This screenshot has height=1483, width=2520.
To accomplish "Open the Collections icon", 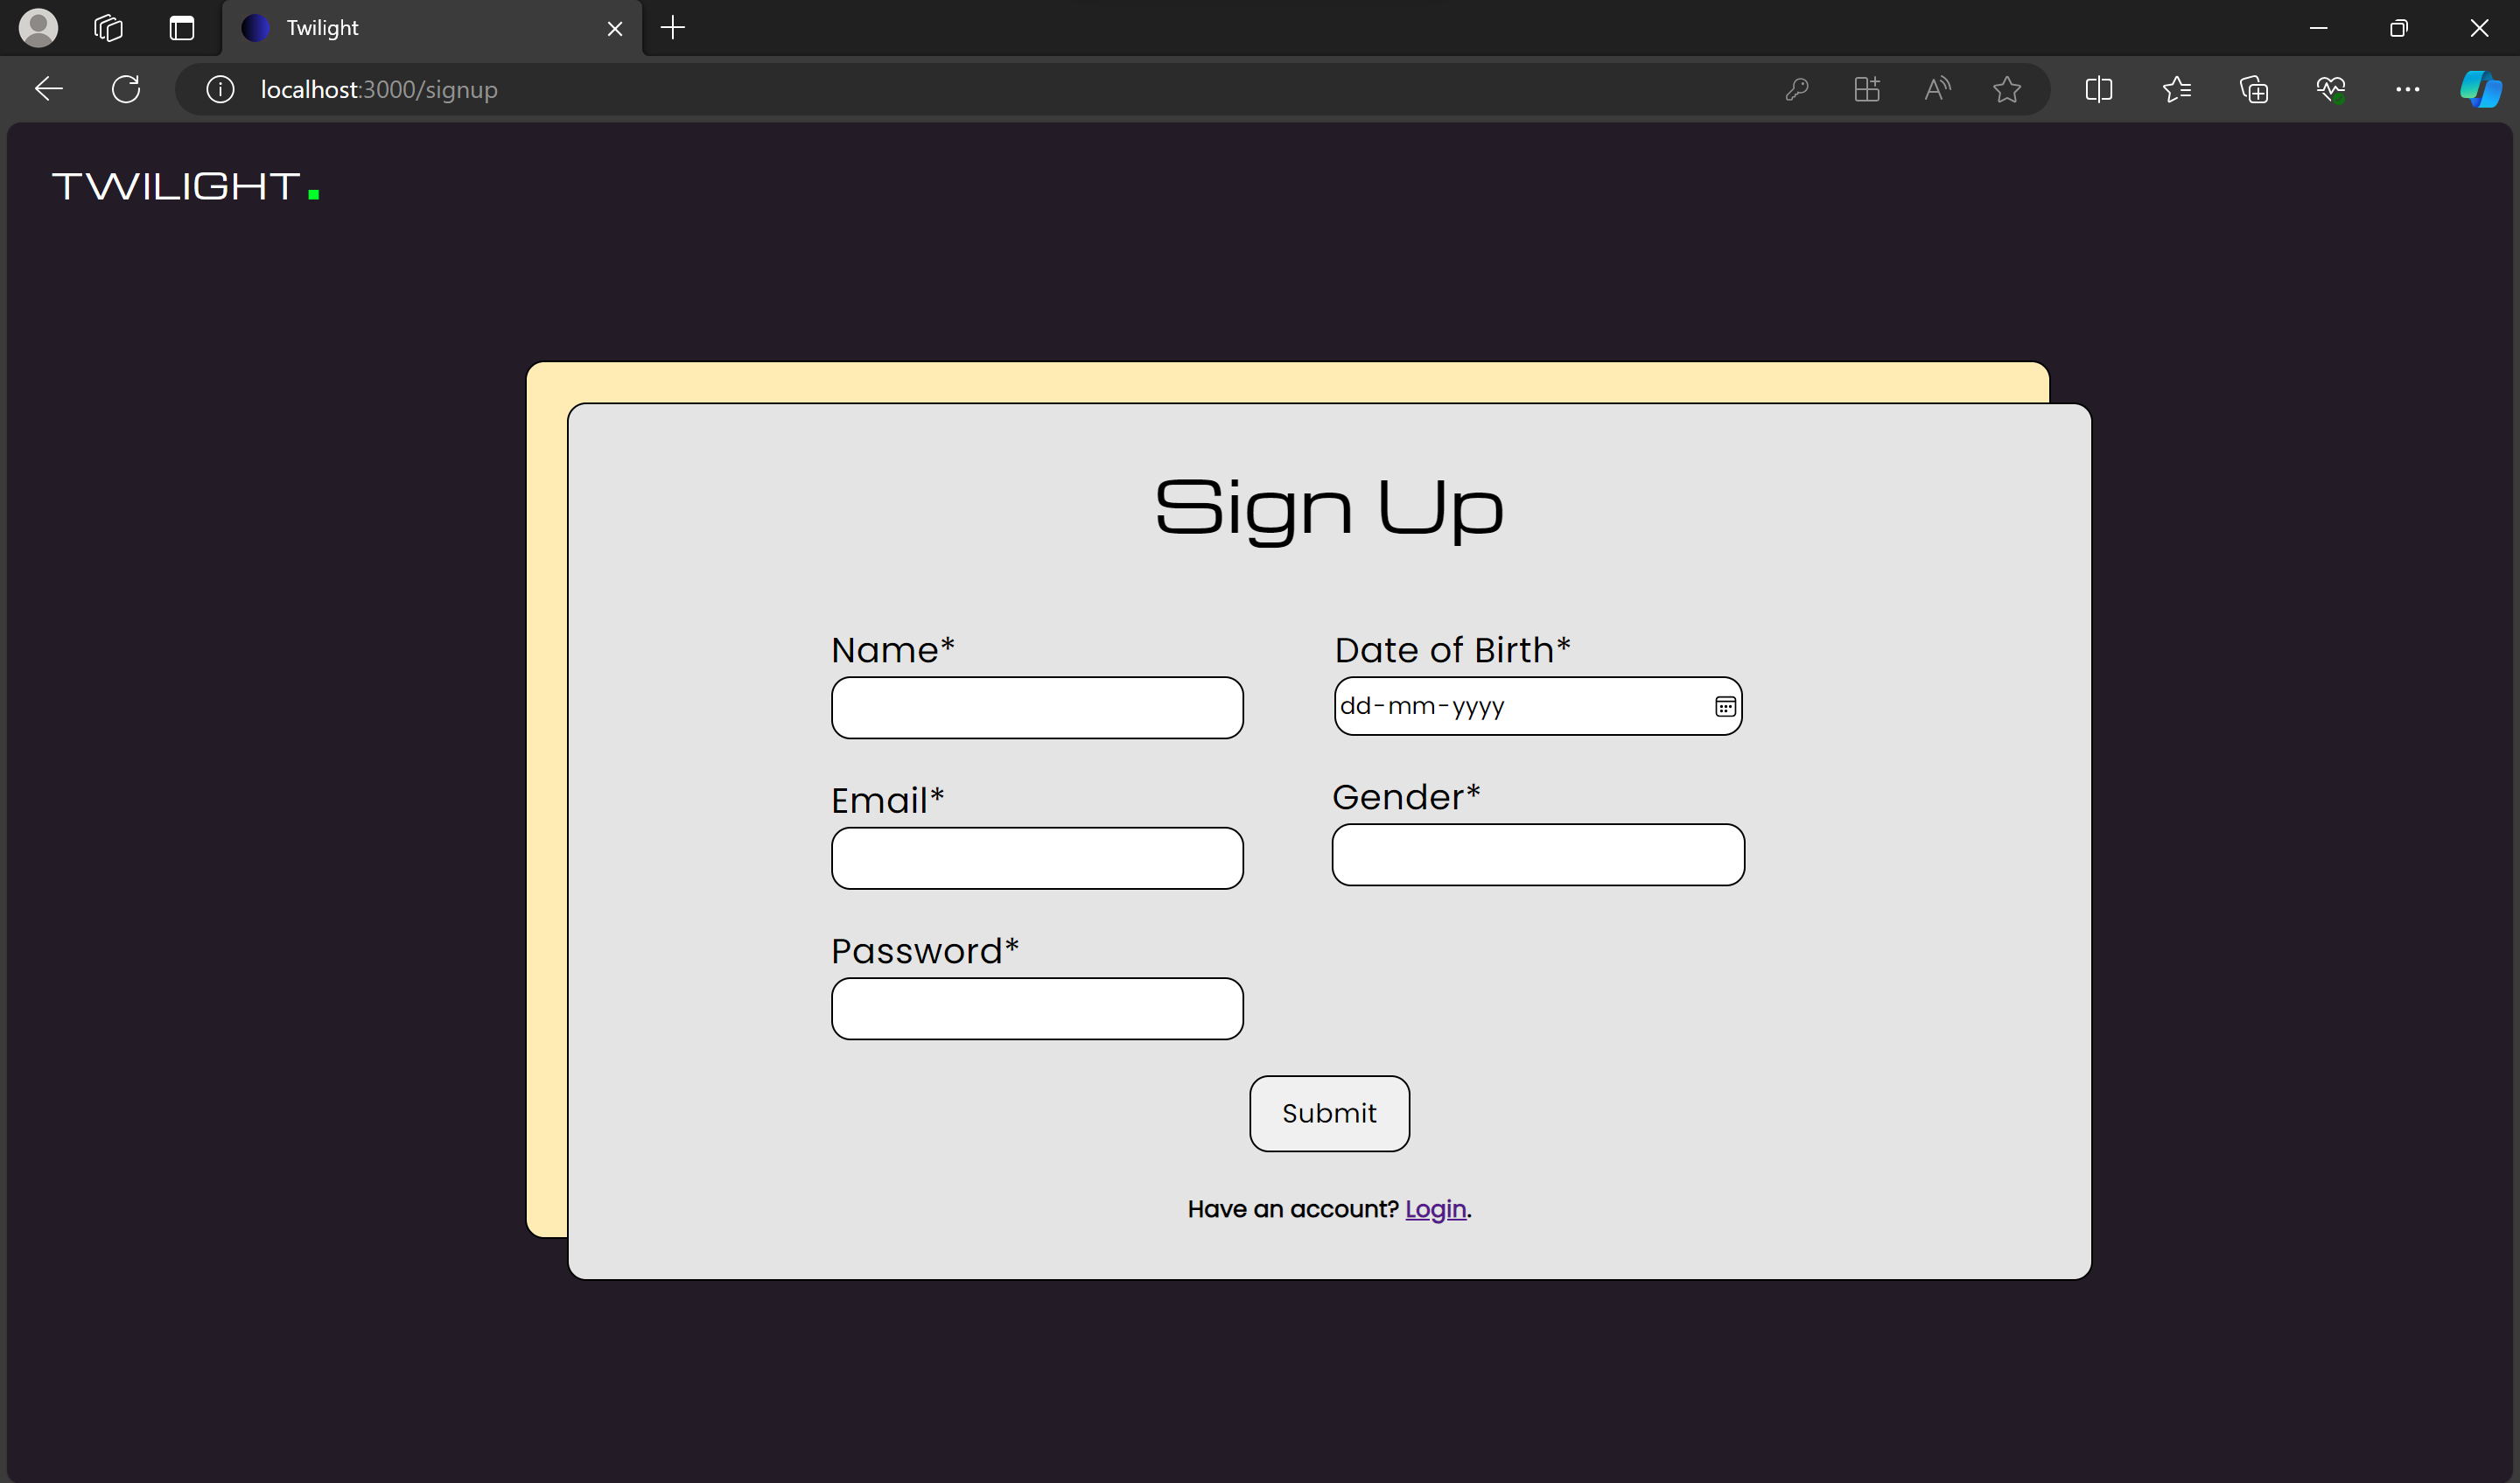I will [x=2255, y=89].
